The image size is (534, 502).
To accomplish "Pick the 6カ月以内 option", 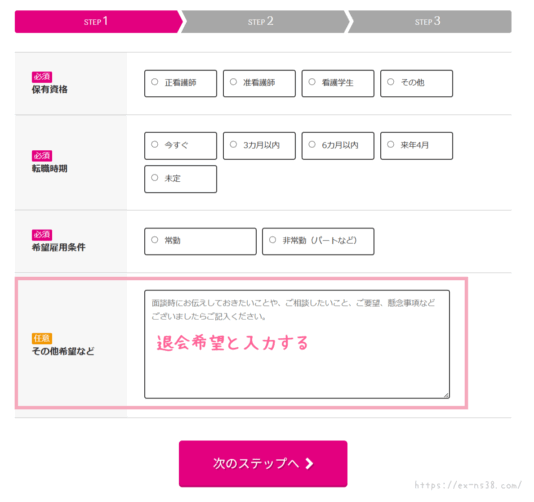I will click(x=338, y=146).
